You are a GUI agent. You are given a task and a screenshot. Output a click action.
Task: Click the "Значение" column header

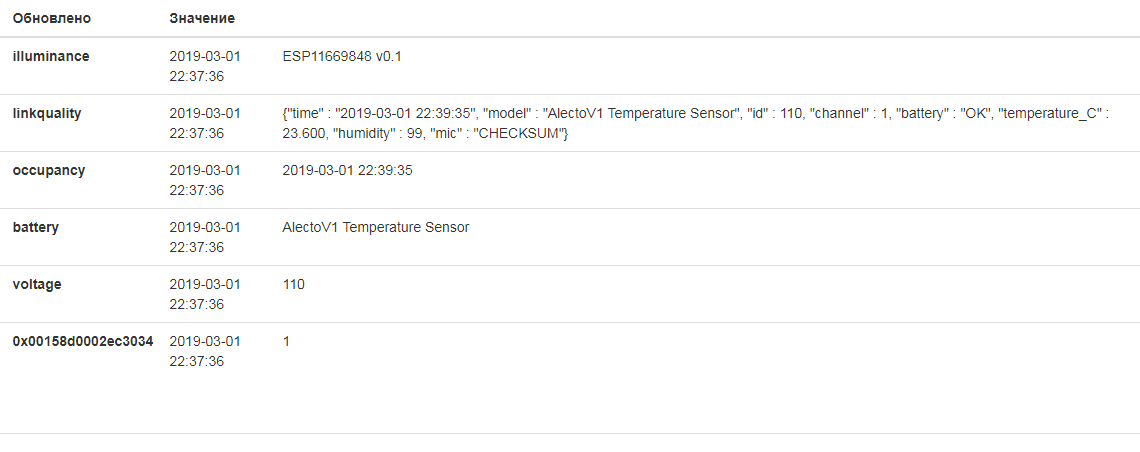[x=202, y=18]
